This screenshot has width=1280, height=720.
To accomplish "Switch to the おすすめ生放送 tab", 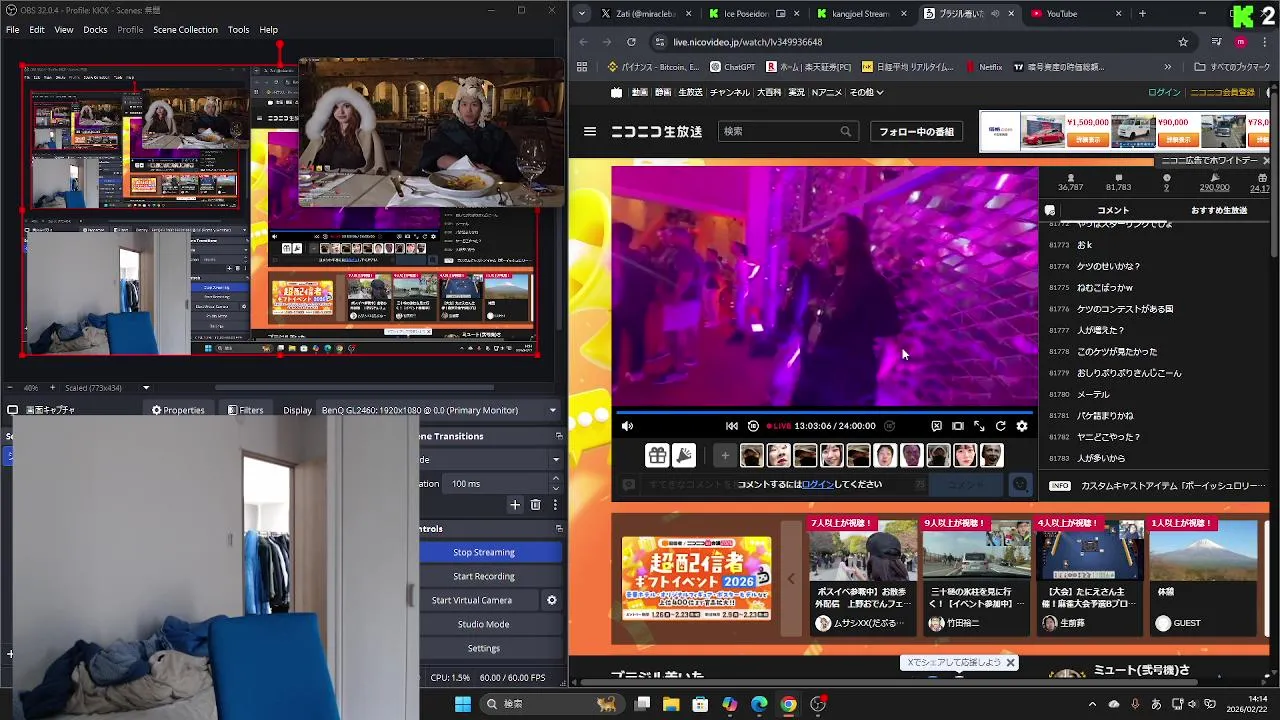I will click(1219, 210).
